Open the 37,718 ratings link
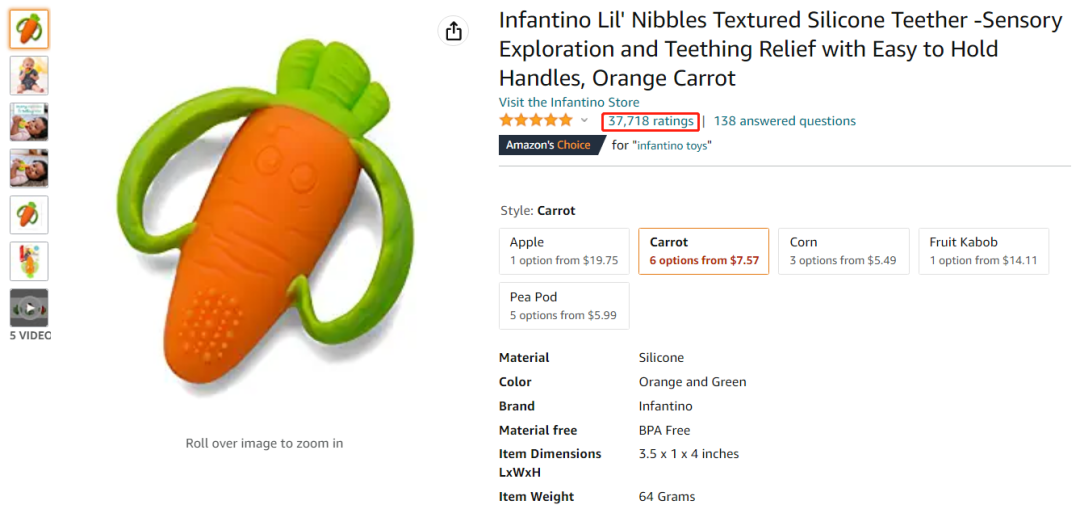 (650, 121)
